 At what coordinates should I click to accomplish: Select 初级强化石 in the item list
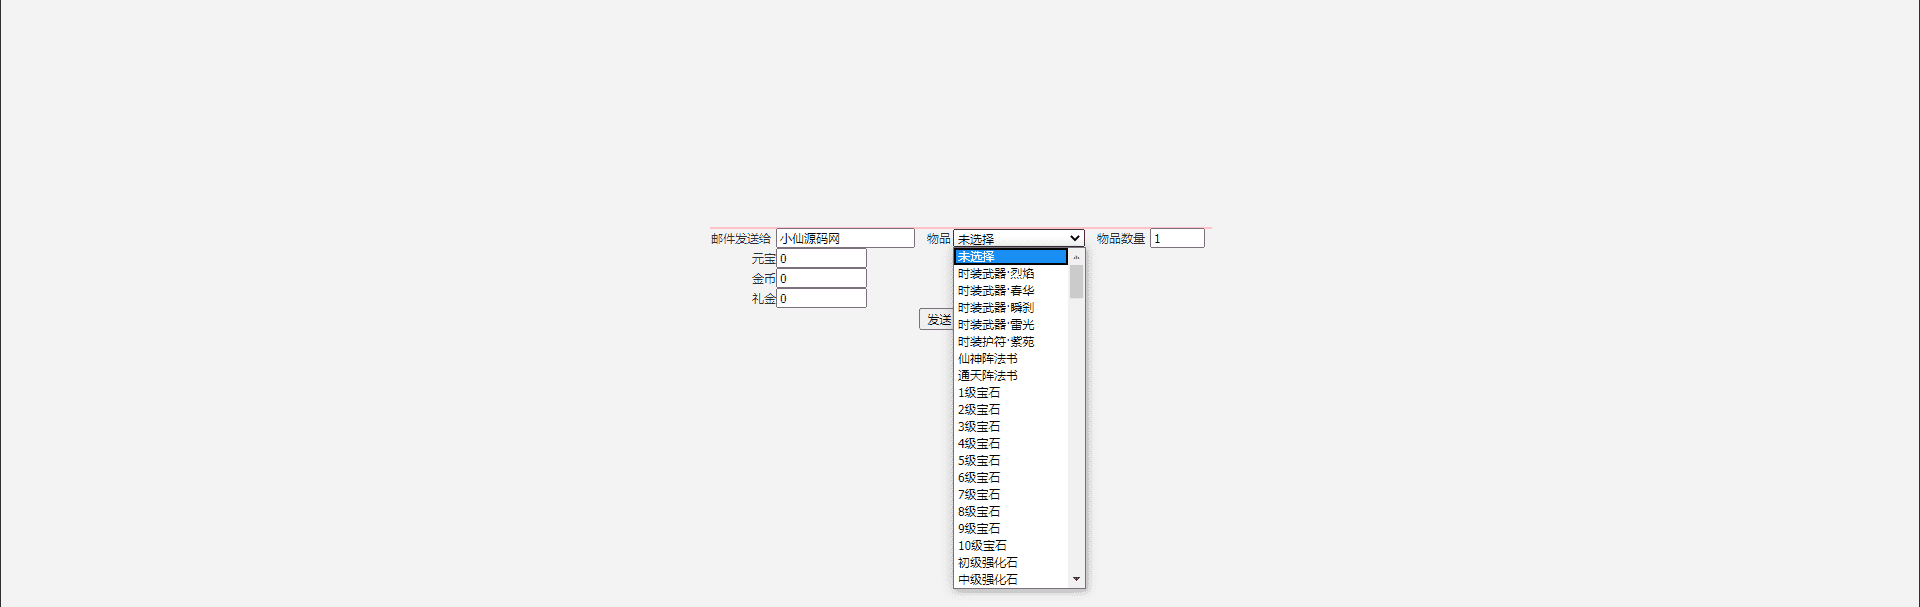click(x=1011, y=563)
